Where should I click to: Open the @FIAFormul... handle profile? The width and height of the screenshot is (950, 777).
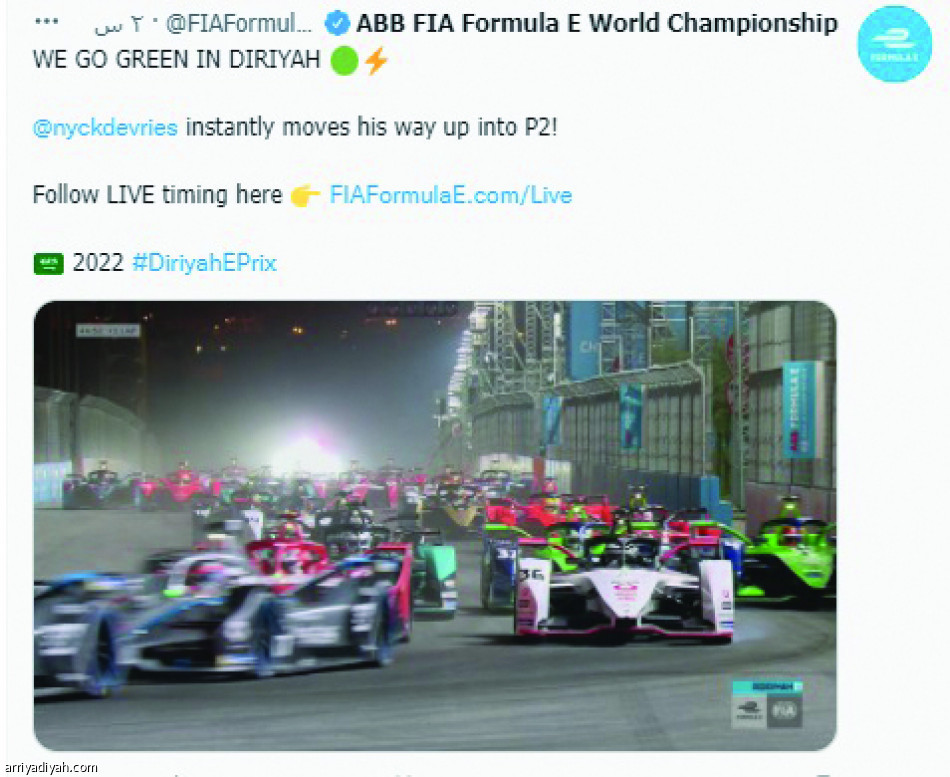click(x=239, y=24)
